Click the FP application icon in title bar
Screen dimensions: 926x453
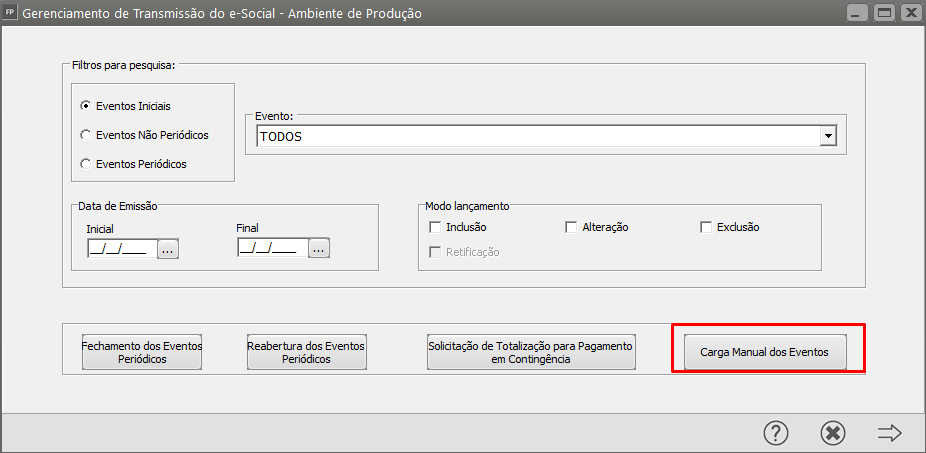(x=9, y=13)
